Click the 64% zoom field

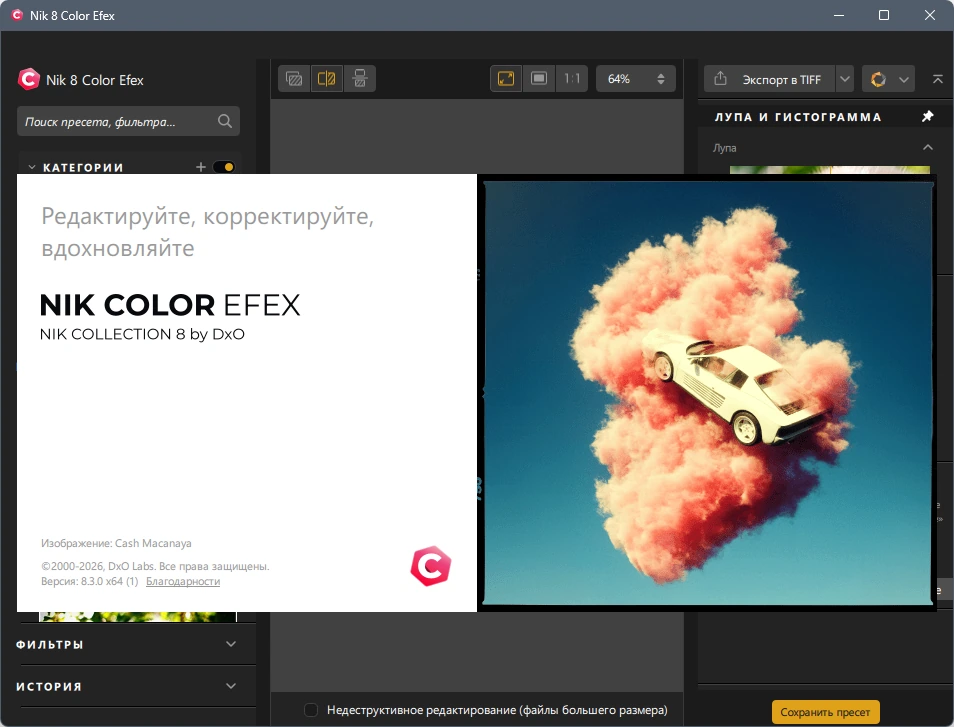[x=635, y=78]
